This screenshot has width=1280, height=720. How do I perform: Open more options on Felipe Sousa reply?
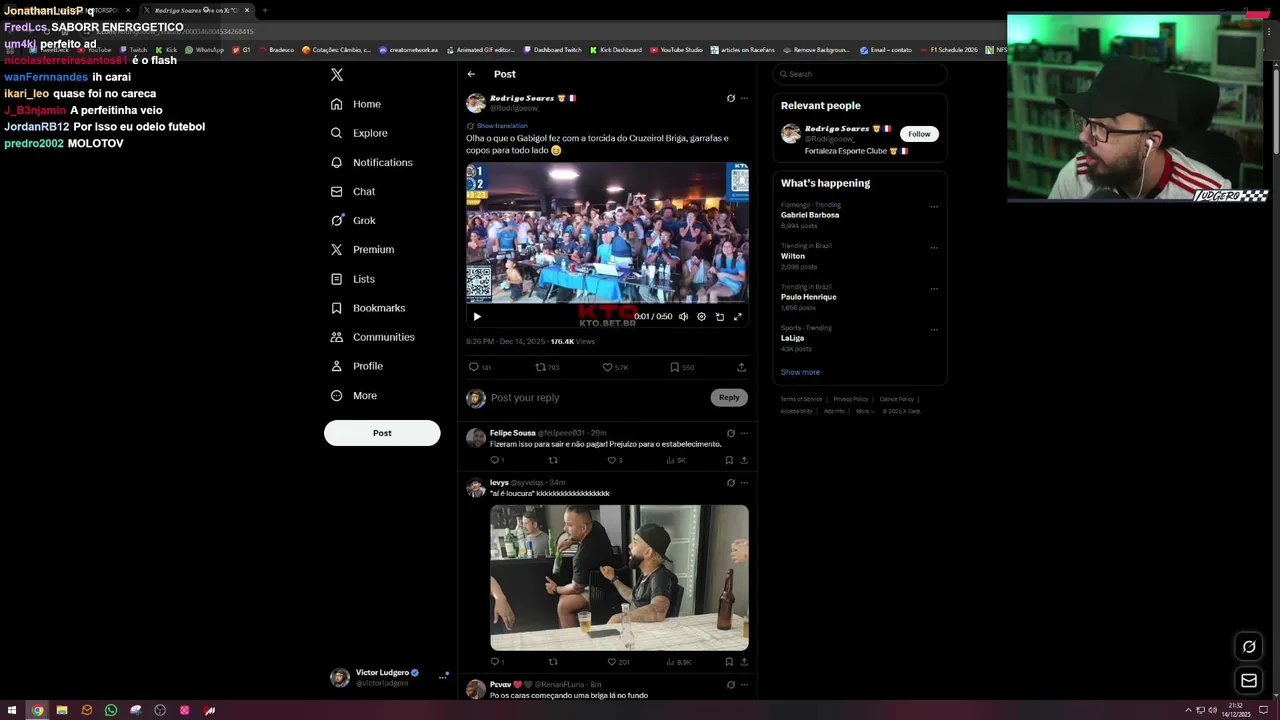tap(744, 433)
